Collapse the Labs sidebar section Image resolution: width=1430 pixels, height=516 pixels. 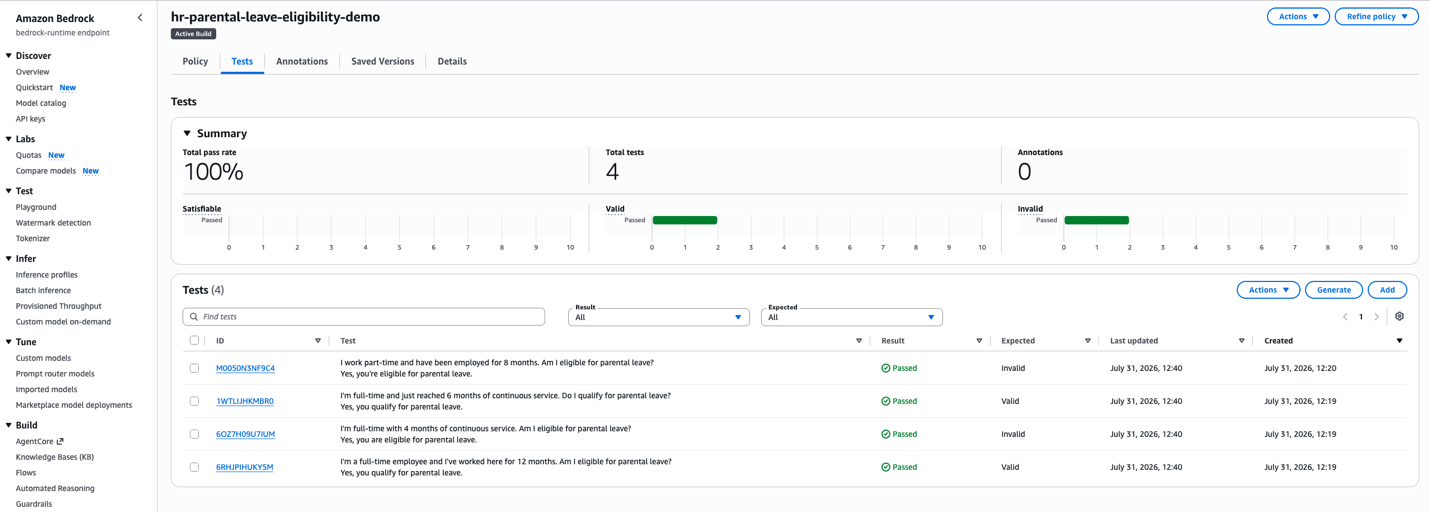[x=9, y=139]
